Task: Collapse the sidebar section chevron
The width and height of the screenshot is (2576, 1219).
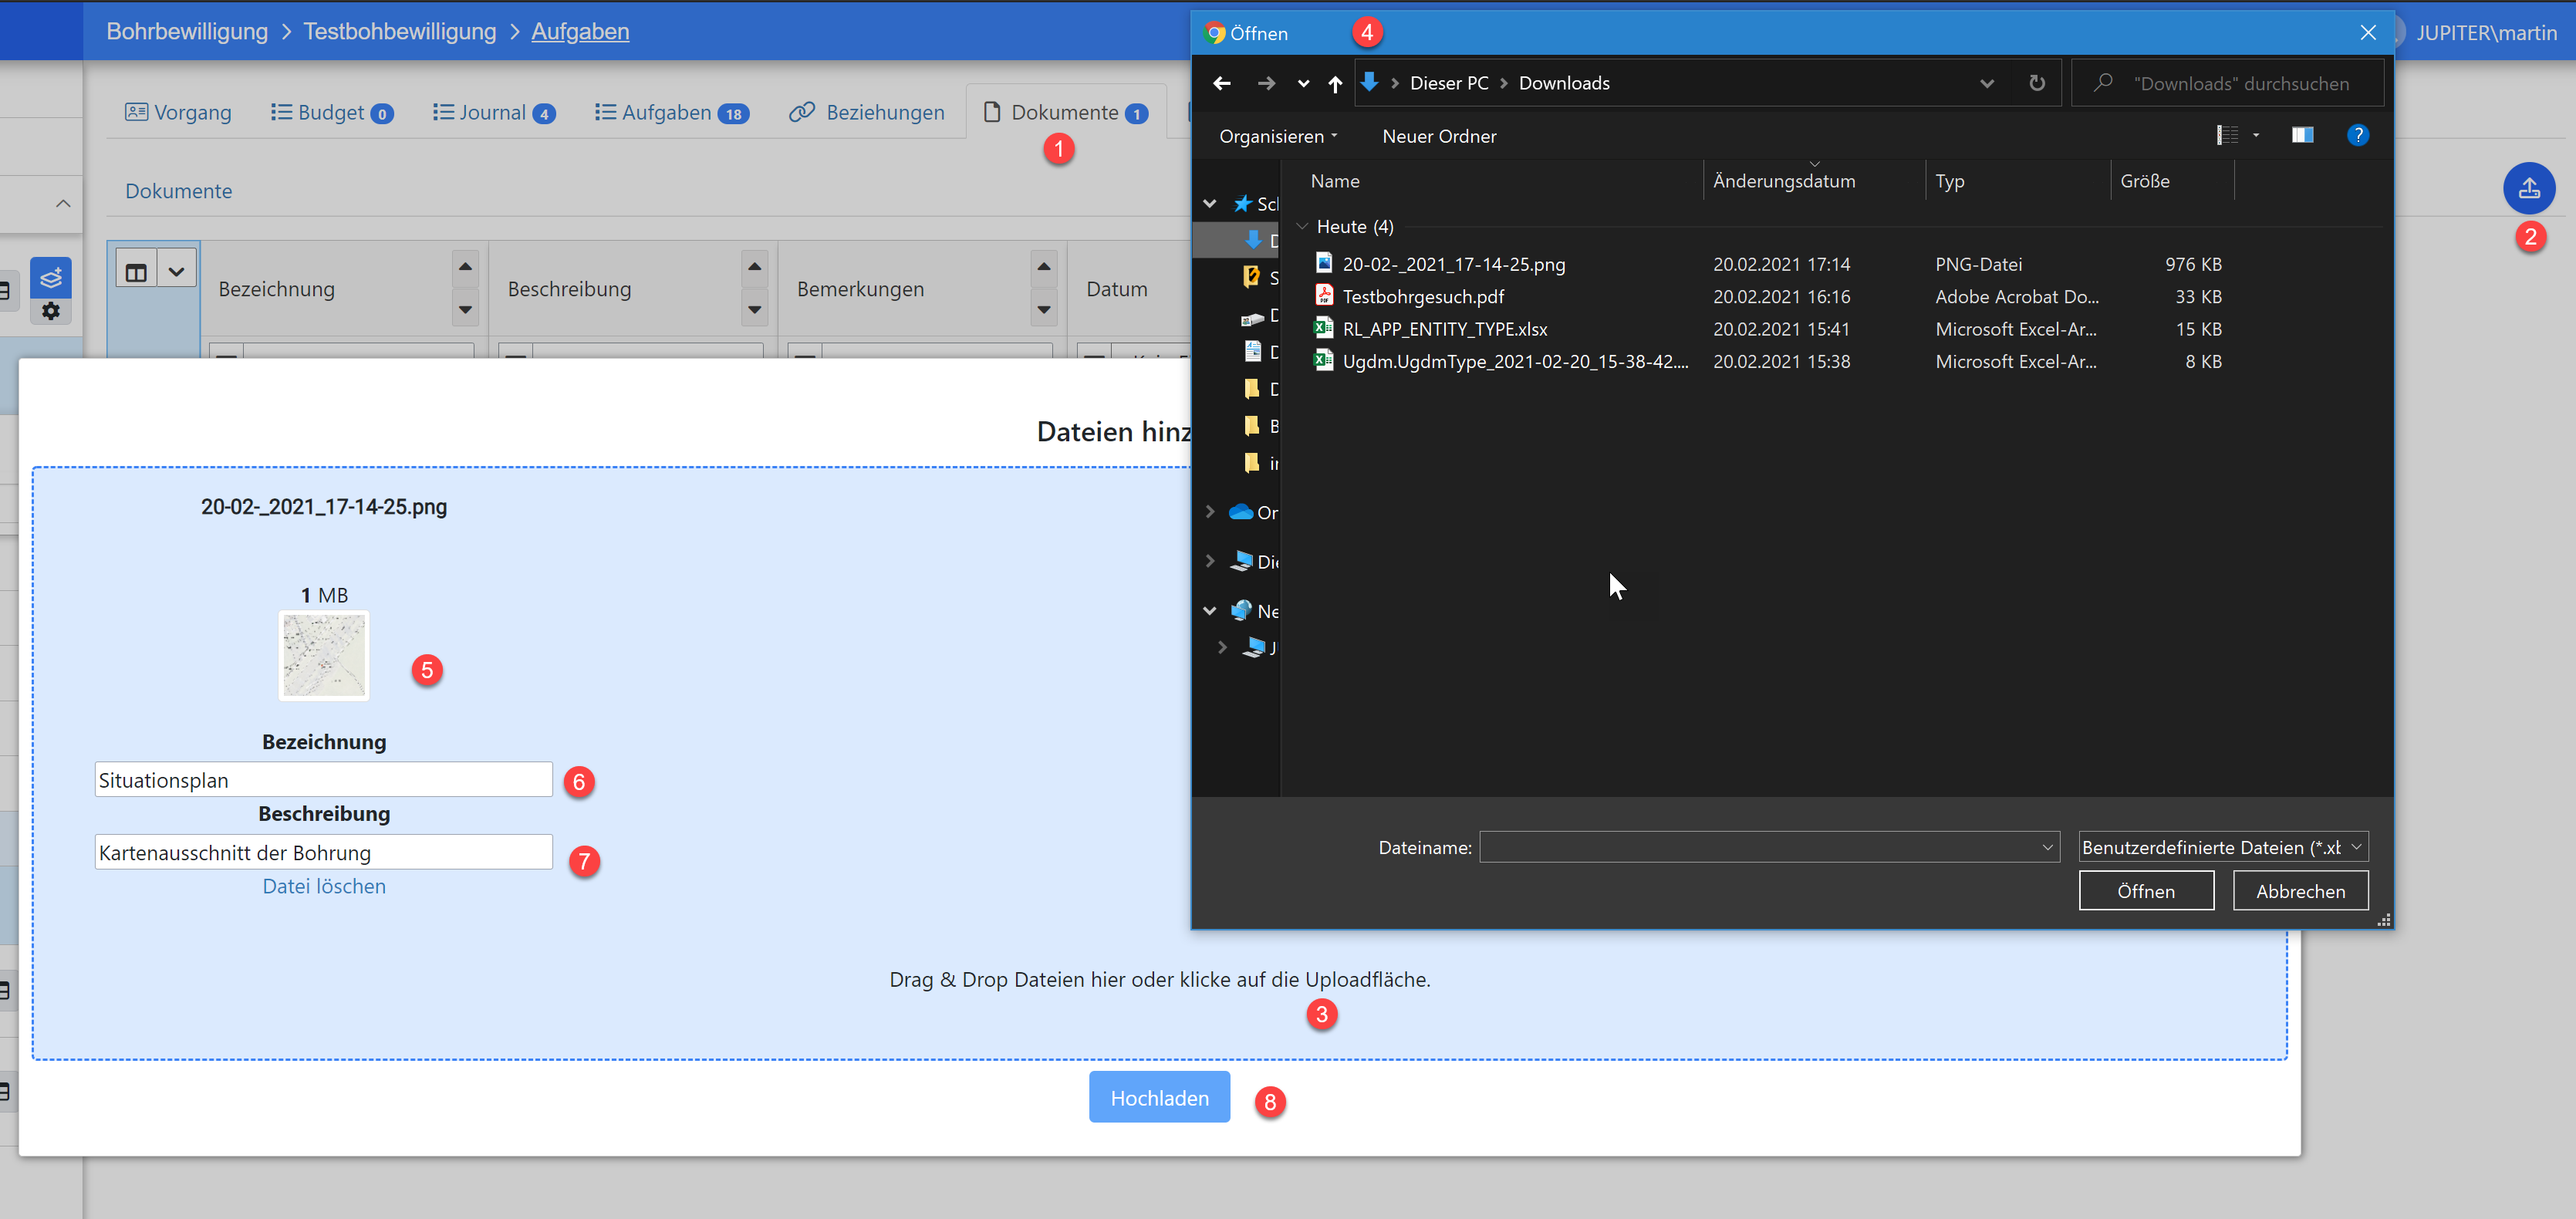Action: [63, 204]
